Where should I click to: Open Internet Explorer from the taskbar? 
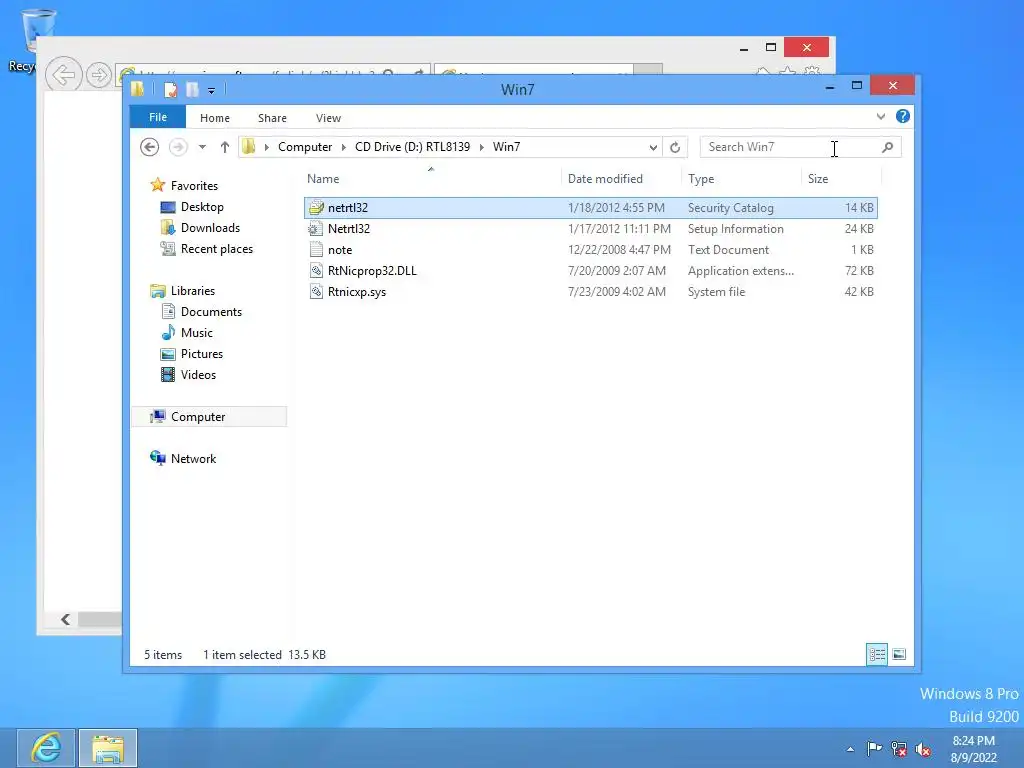46,748
